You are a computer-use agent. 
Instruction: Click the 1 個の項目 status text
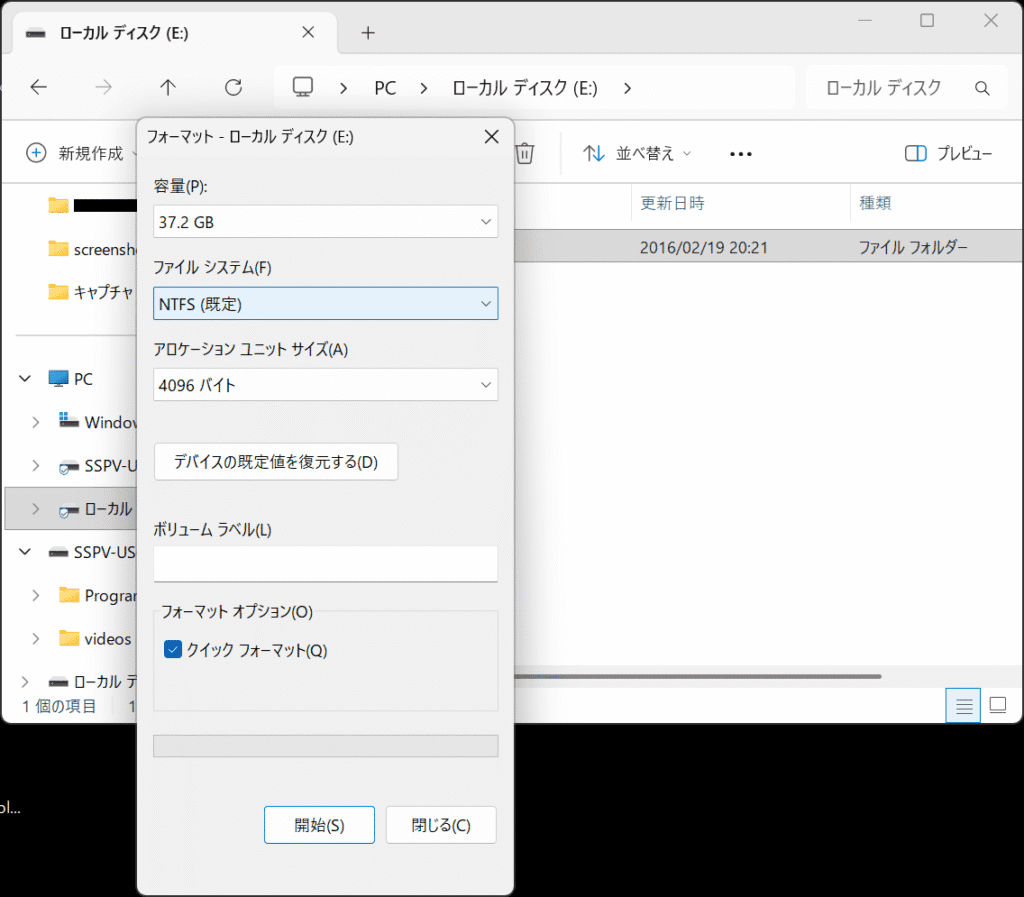(59, 706)
